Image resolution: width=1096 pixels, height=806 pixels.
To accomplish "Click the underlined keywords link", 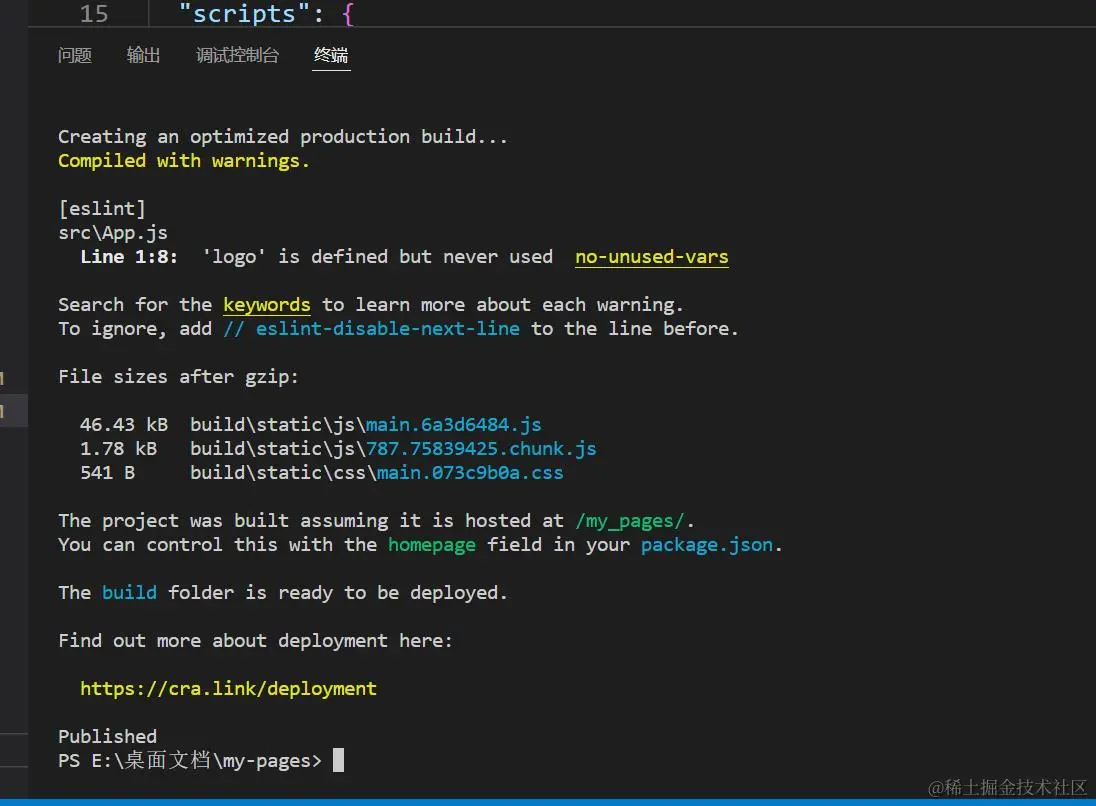I will 266,305.
